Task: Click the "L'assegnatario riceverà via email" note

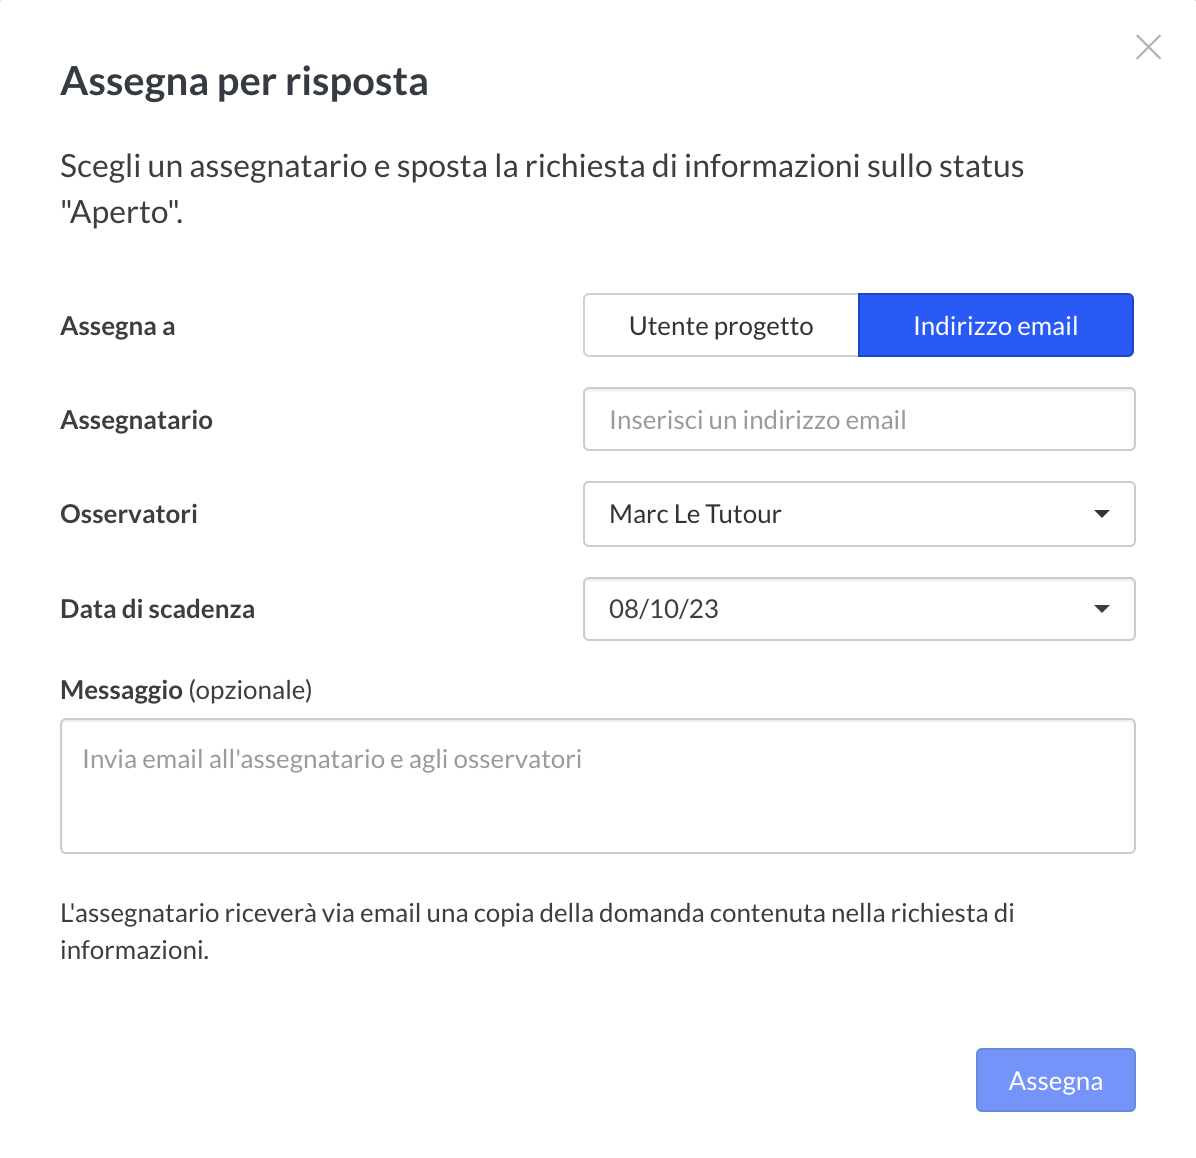Action: coord(537,913)
